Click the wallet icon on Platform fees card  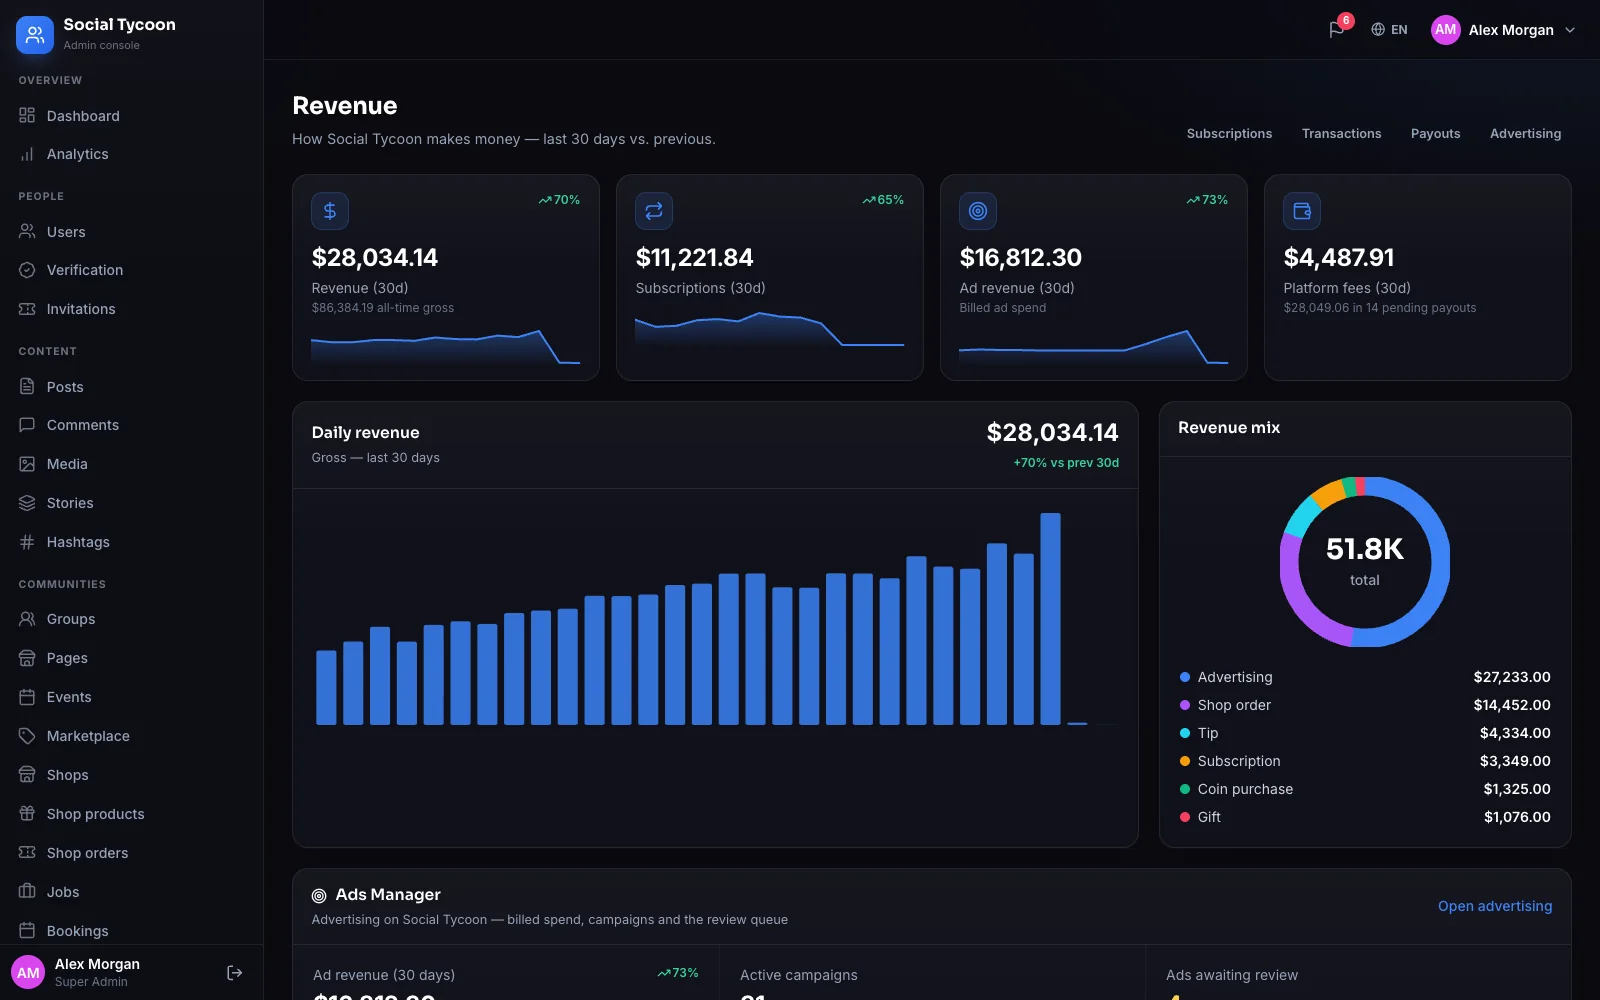click(1302, 211)
